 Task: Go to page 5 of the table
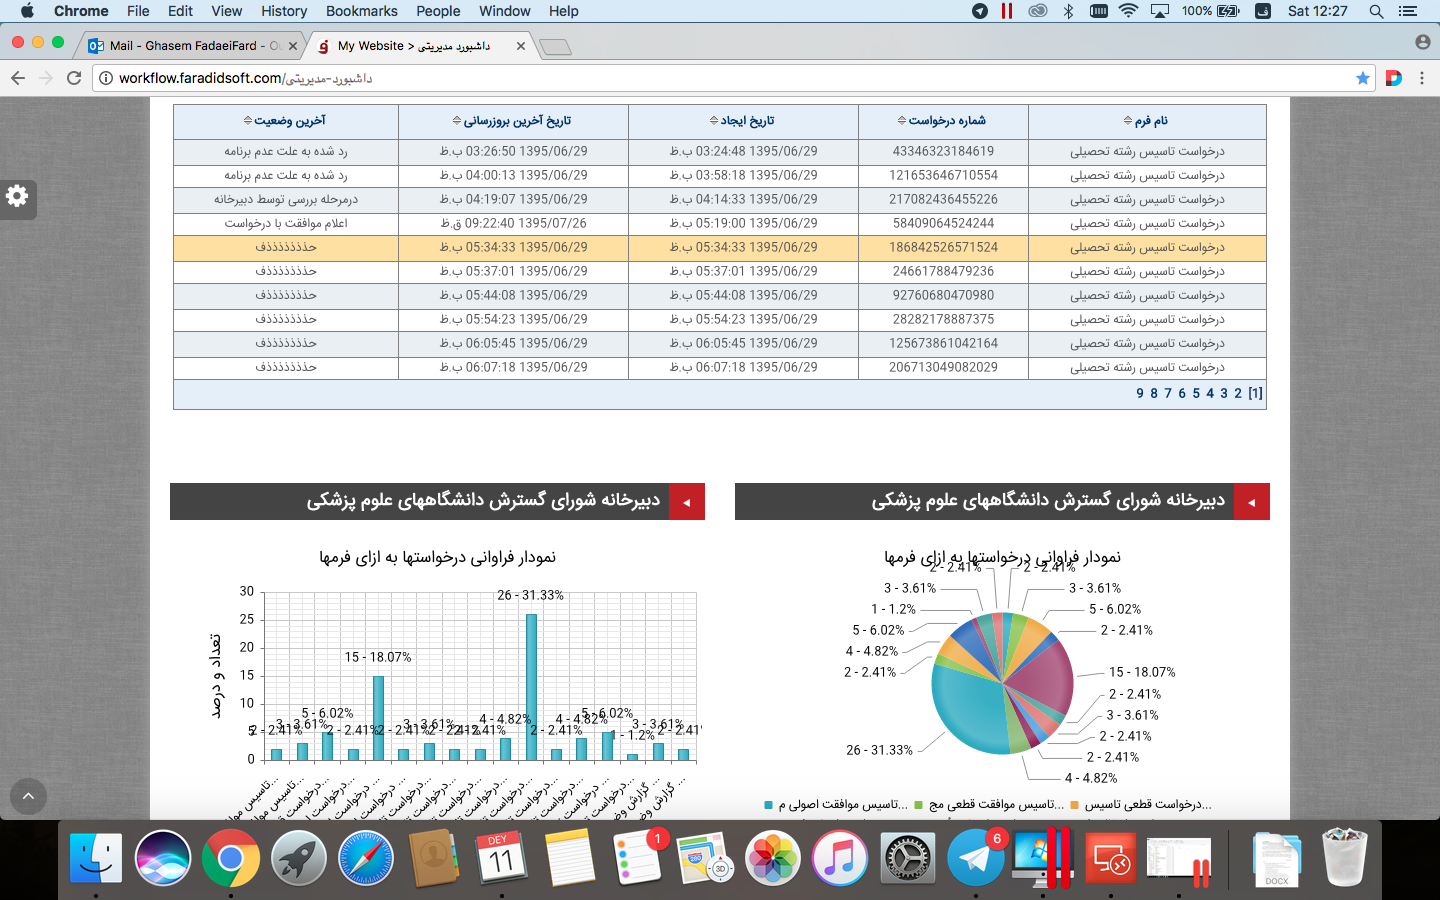[1196, 394]
